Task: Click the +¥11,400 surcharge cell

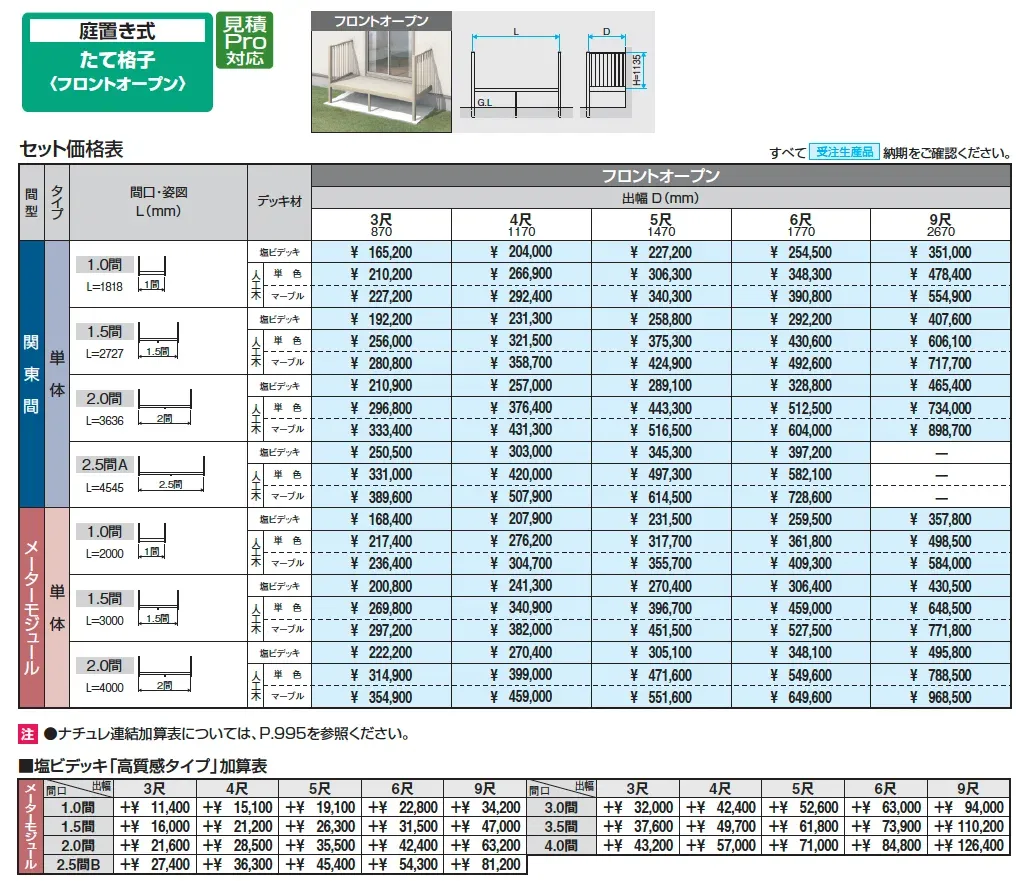Action: pos(155,808)
